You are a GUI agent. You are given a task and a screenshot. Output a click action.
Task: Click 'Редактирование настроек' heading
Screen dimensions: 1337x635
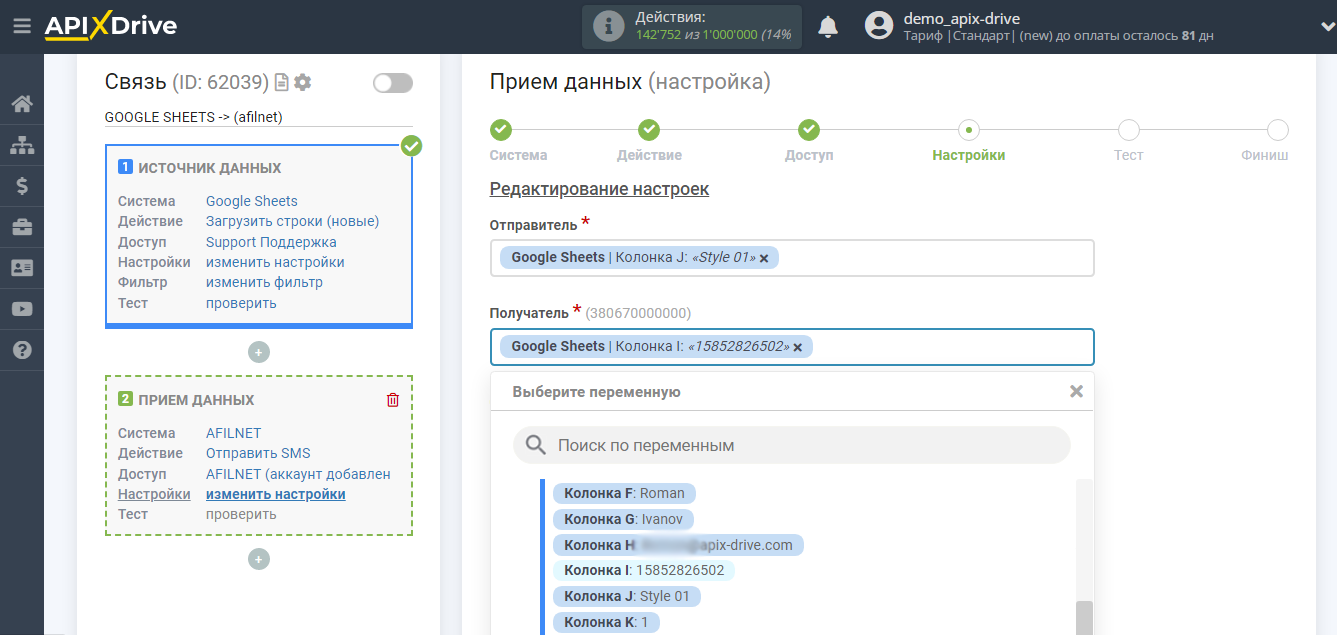coord(599,188)
